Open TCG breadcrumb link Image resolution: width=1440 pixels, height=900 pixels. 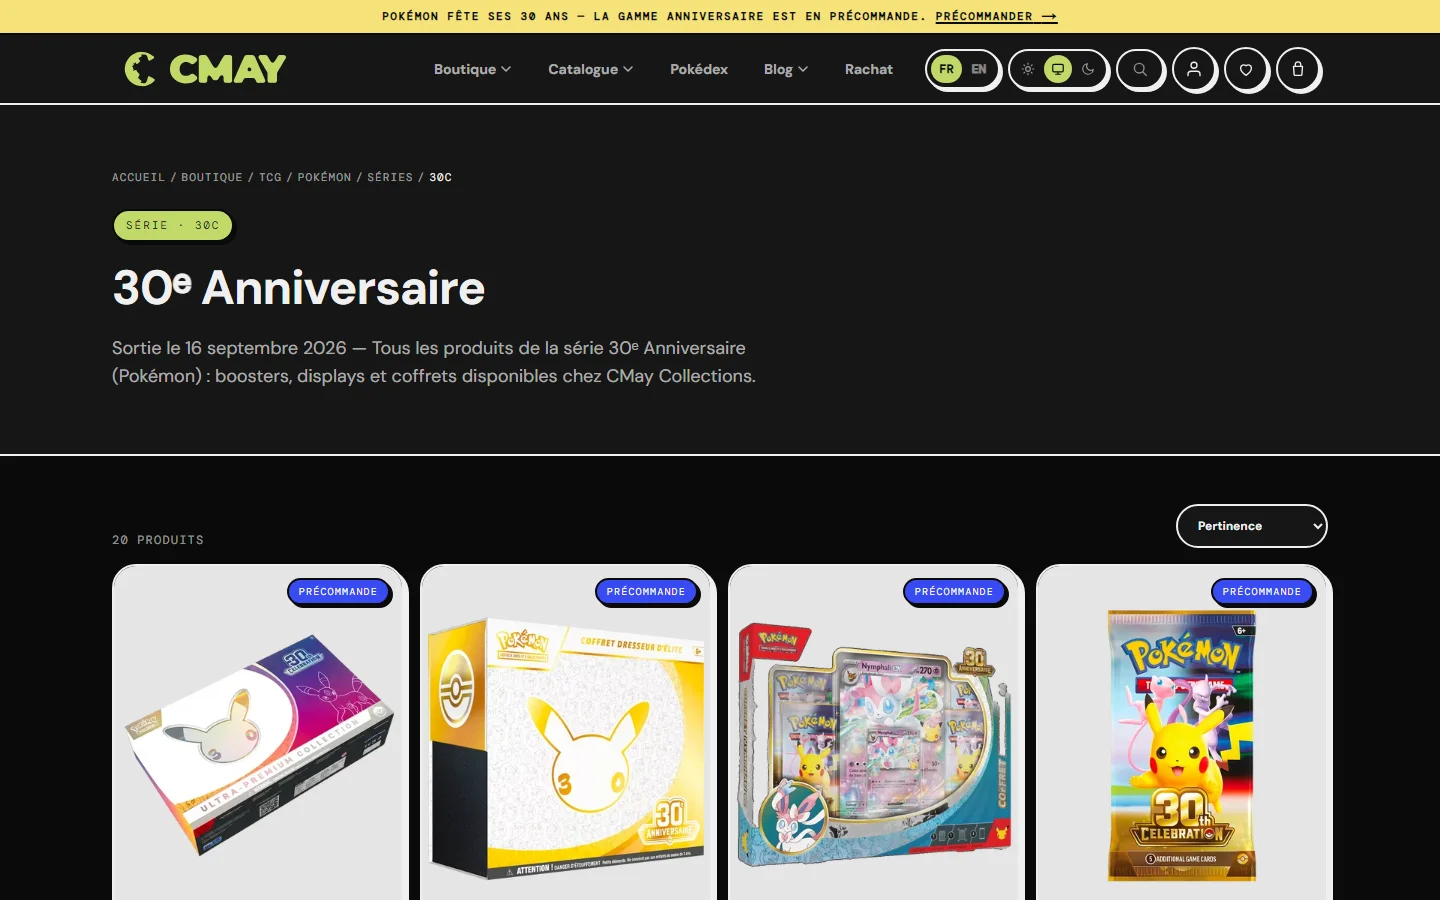(x=270, y=177)
